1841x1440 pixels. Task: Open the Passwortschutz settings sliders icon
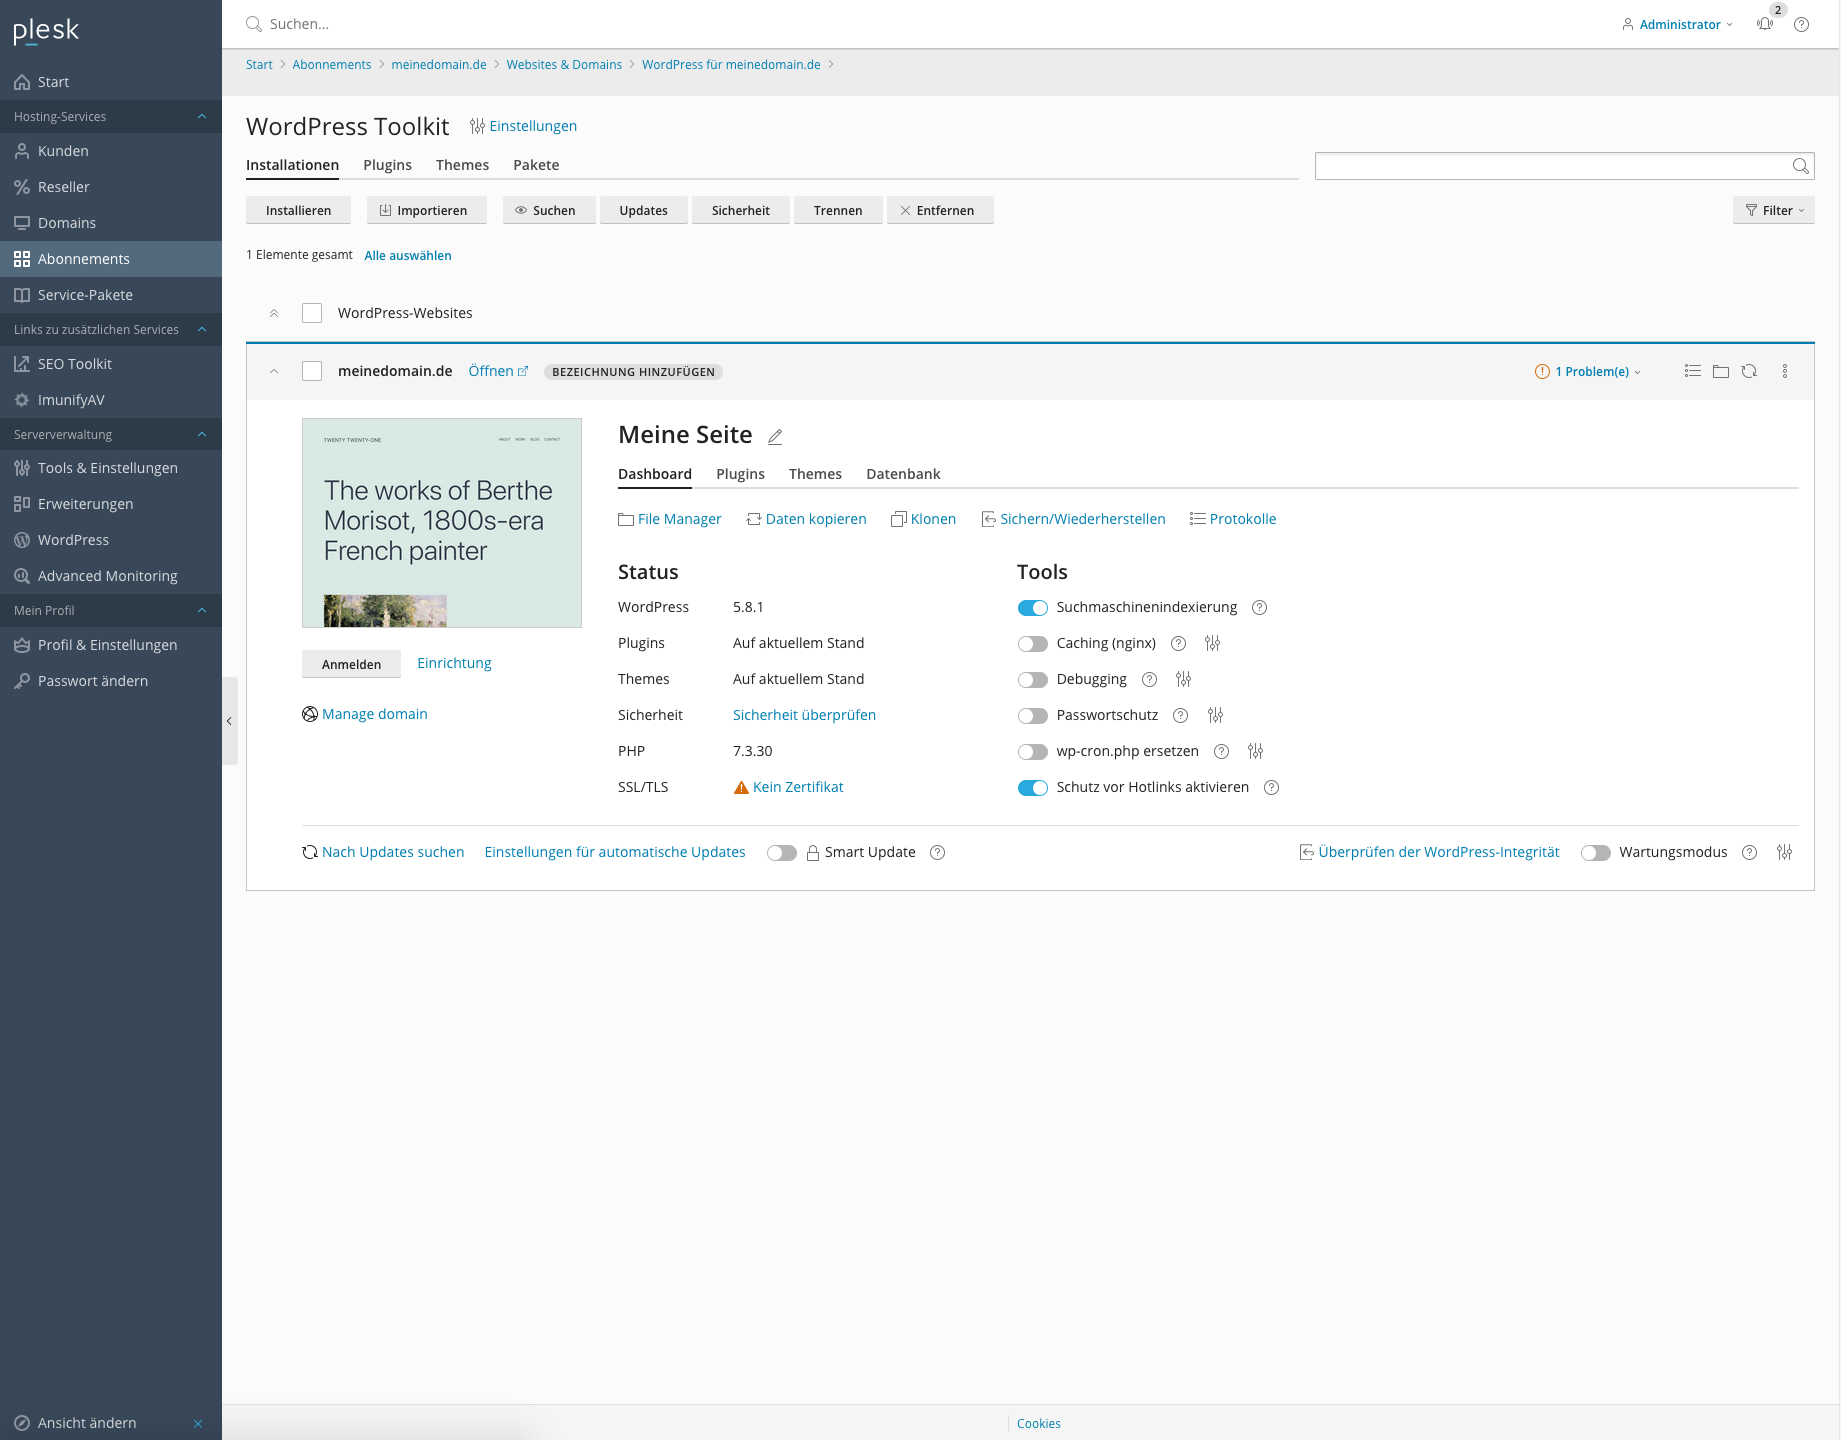click(1215, 715)
